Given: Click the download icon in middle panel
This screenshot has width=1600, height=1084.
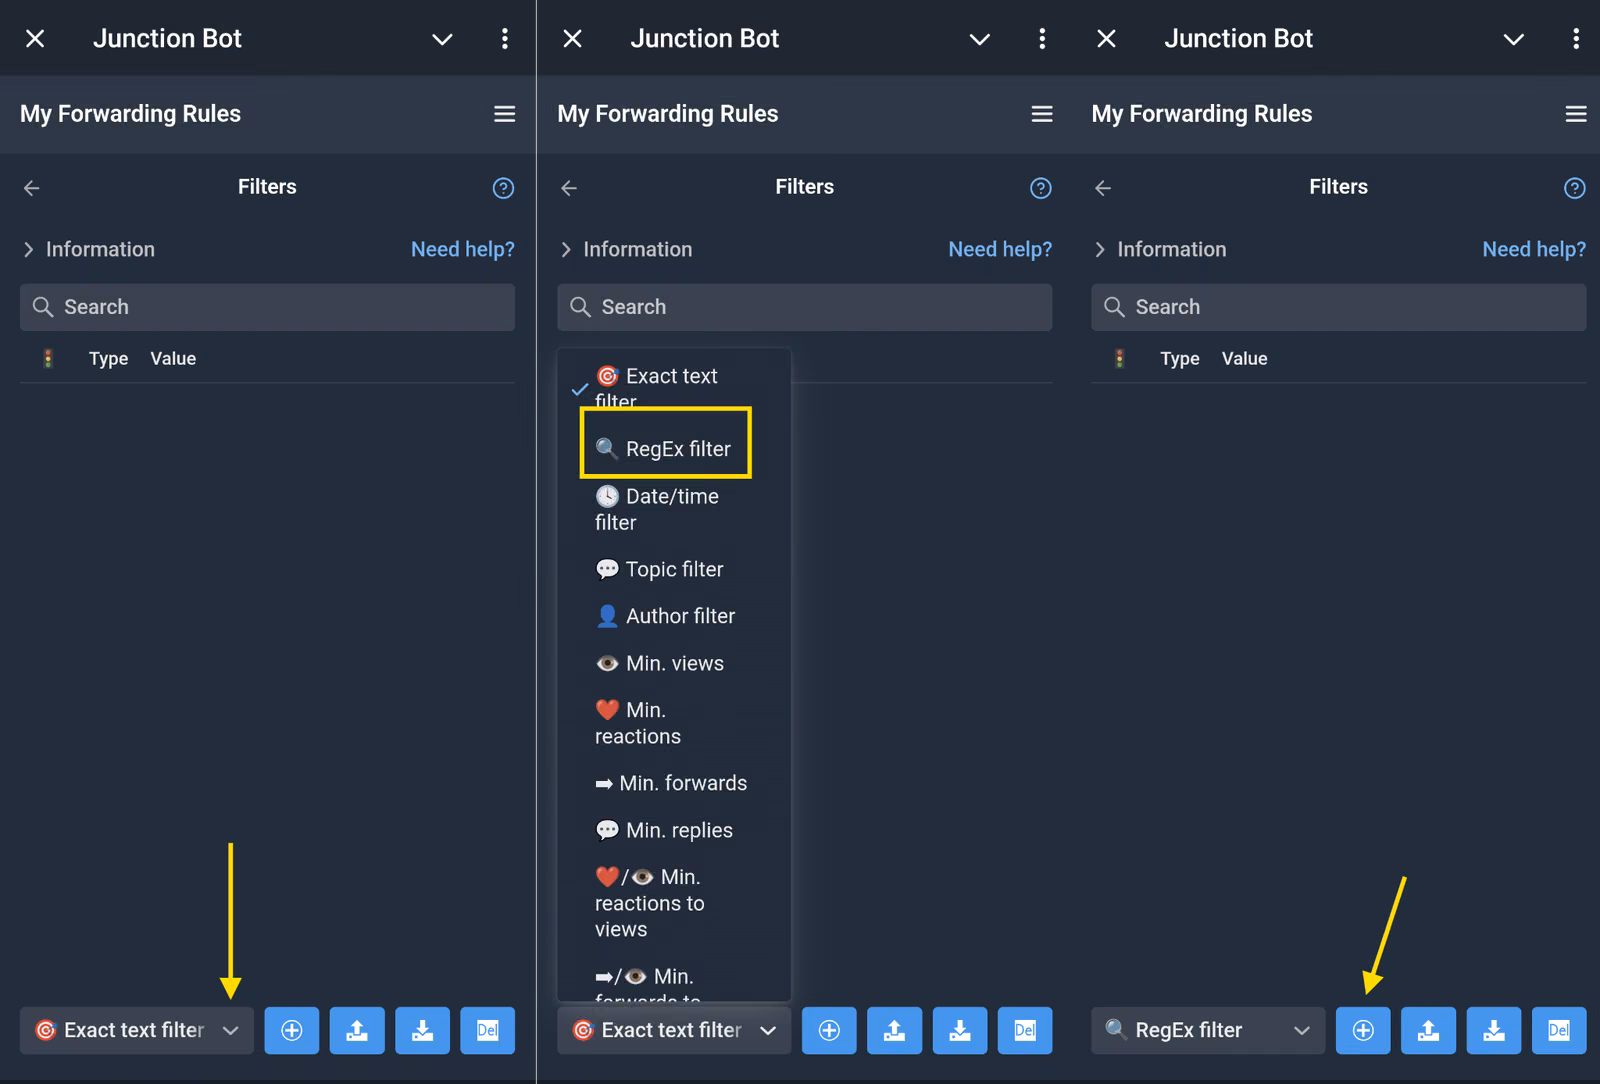Looking at the screenshot, I should coord(960,1030).
